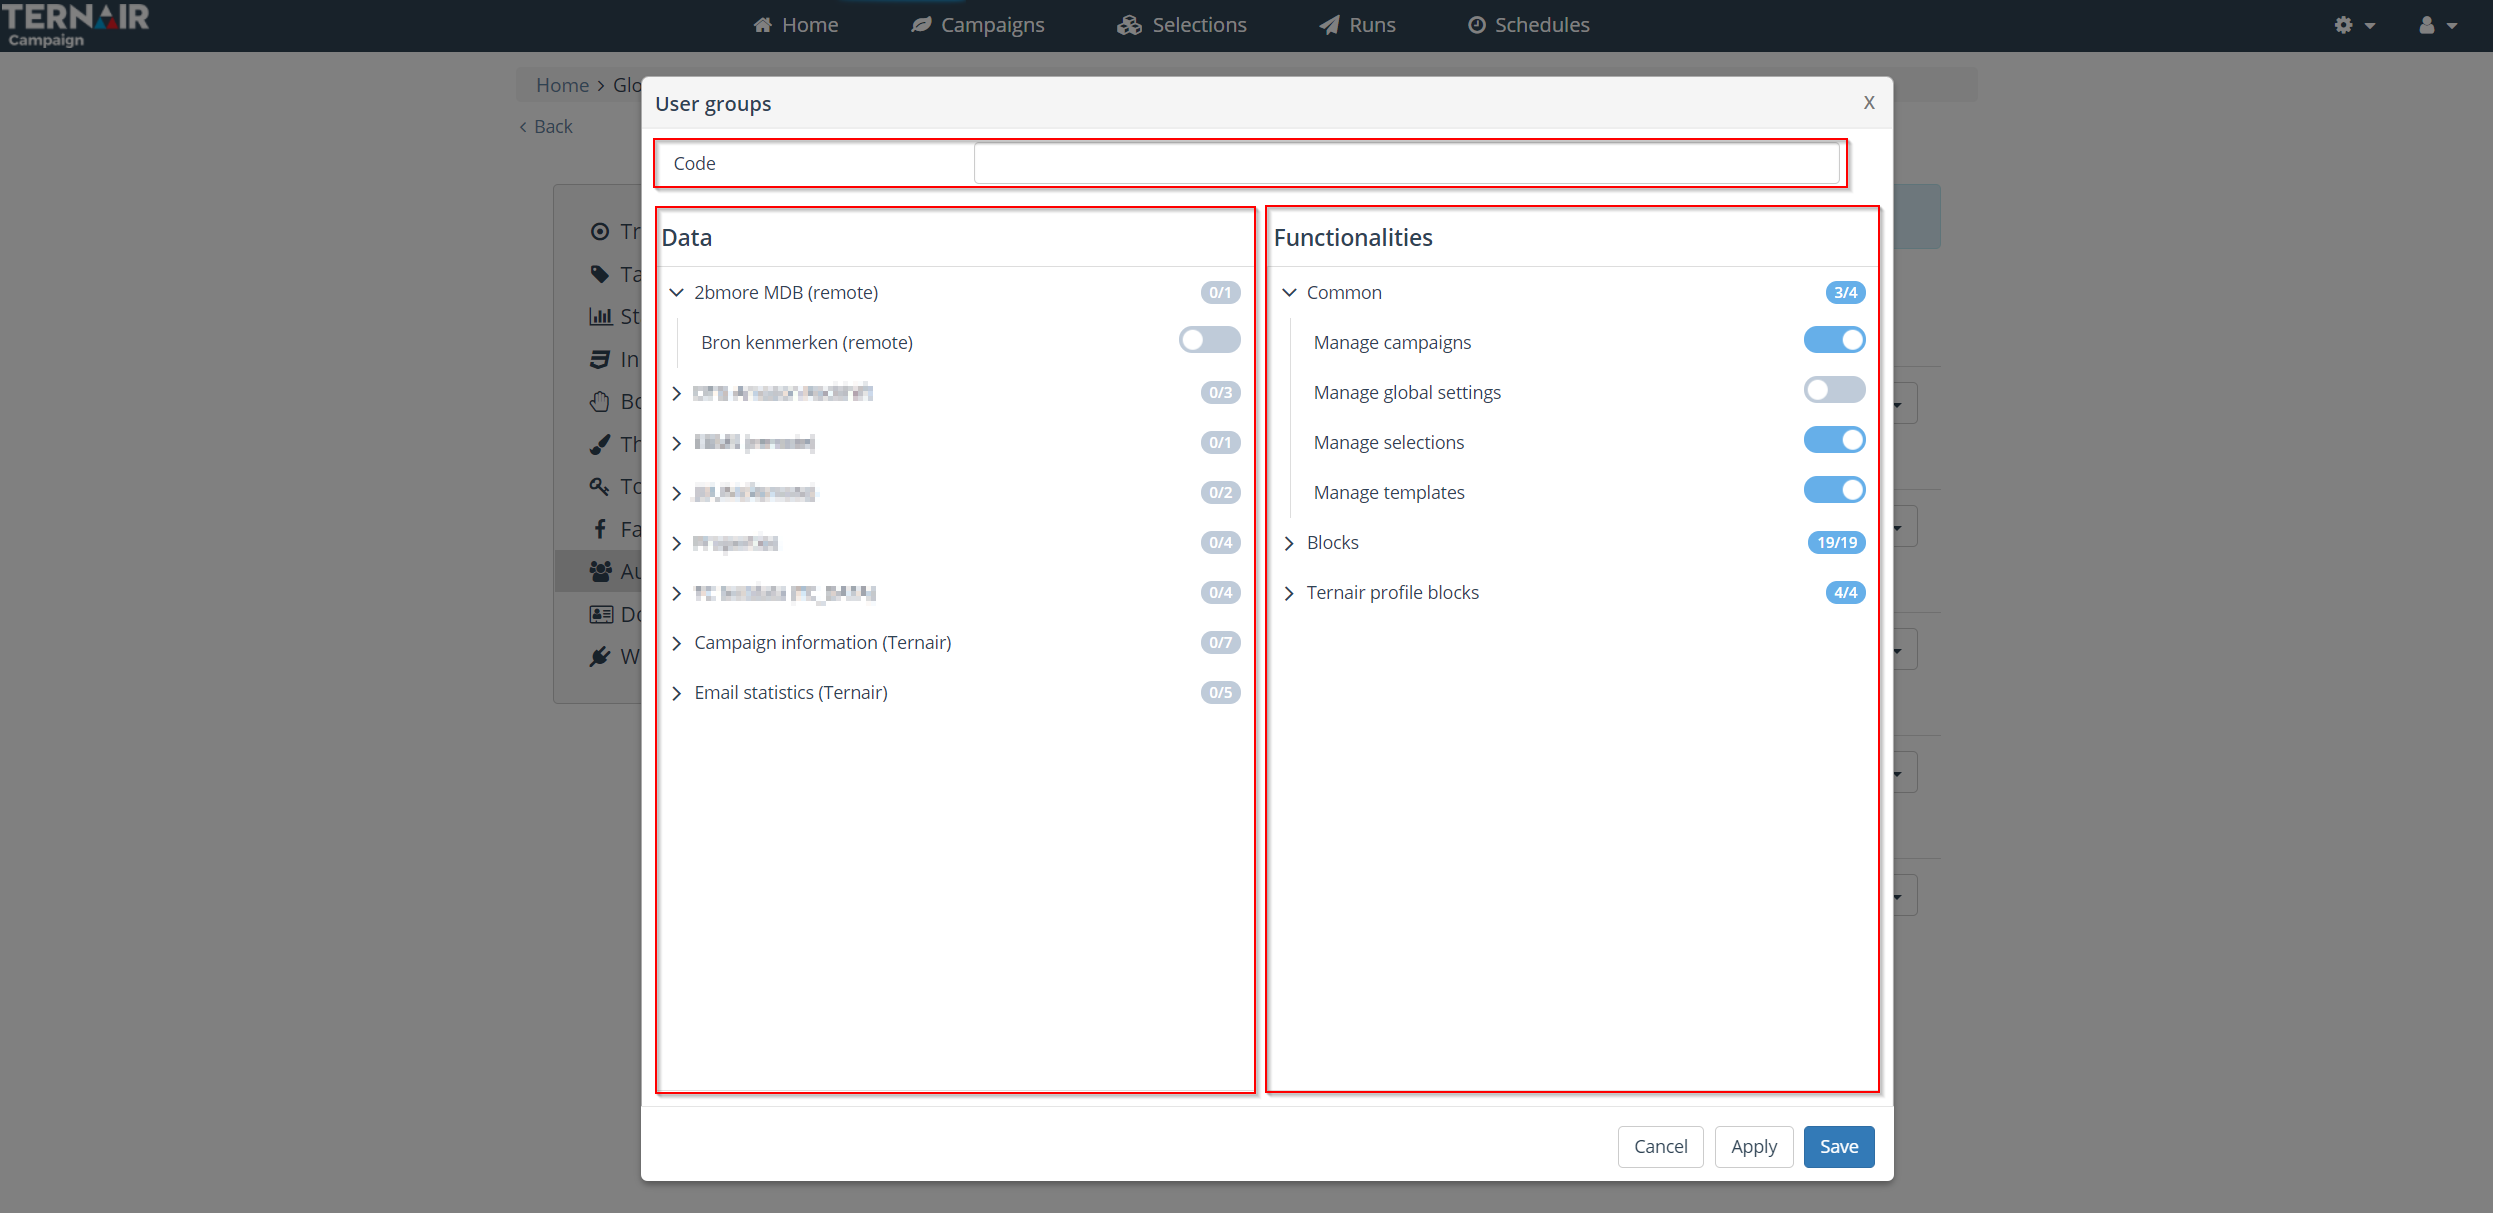Go to Home in the top navigation

click(x=796, y=25)
